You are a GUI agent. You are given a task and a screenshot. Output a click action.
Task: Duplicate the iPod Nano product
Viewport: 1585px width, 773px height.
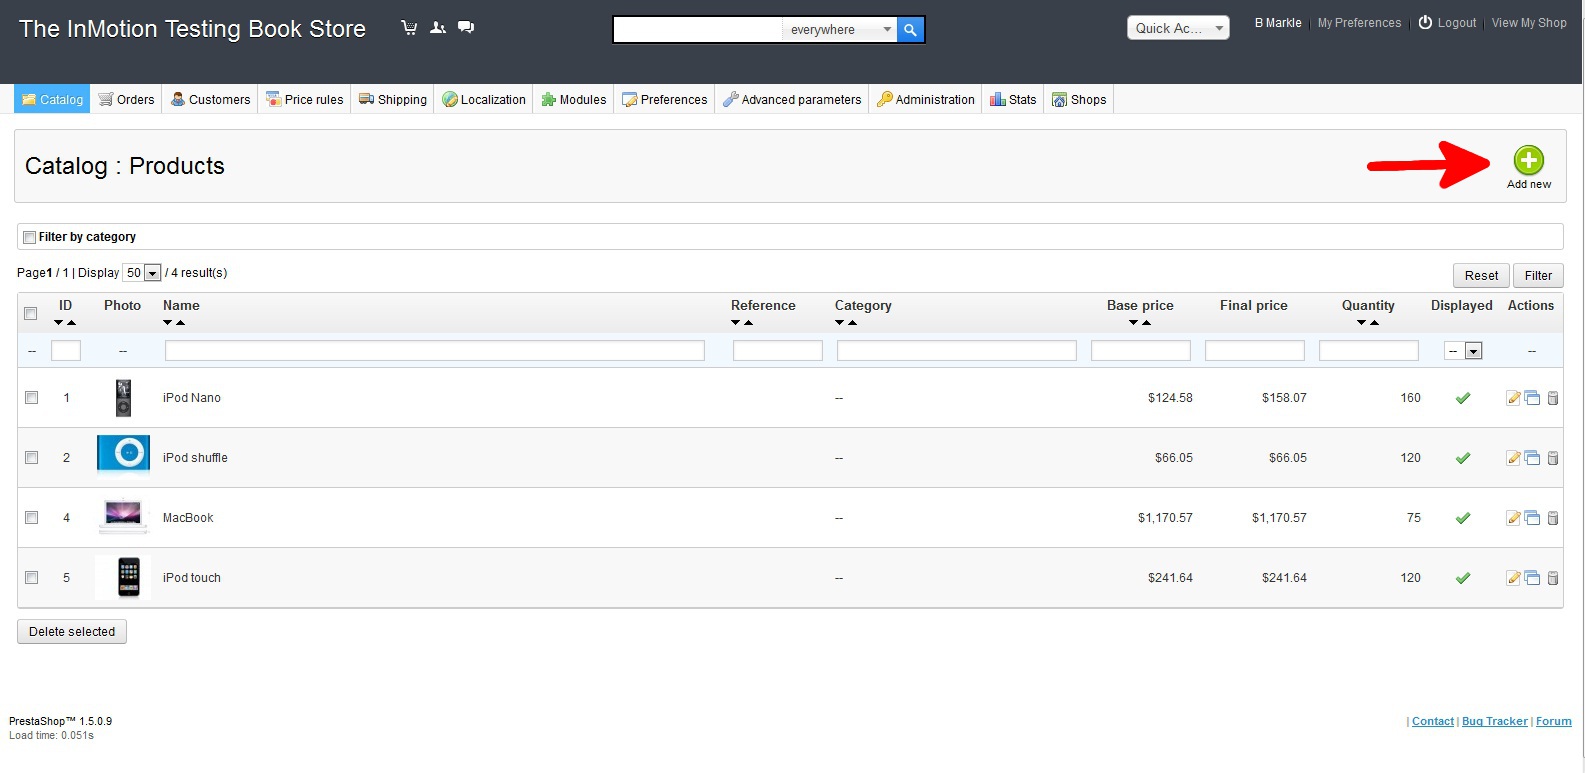pos(1532,398)
